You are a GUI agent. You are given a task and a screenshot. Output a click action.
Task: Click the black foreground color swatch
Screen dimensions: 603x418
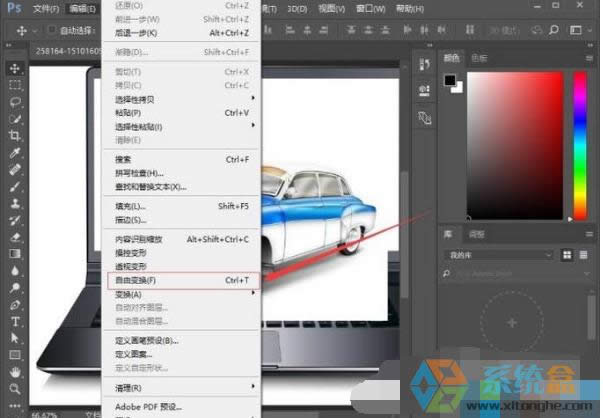[x=450, y=80]
